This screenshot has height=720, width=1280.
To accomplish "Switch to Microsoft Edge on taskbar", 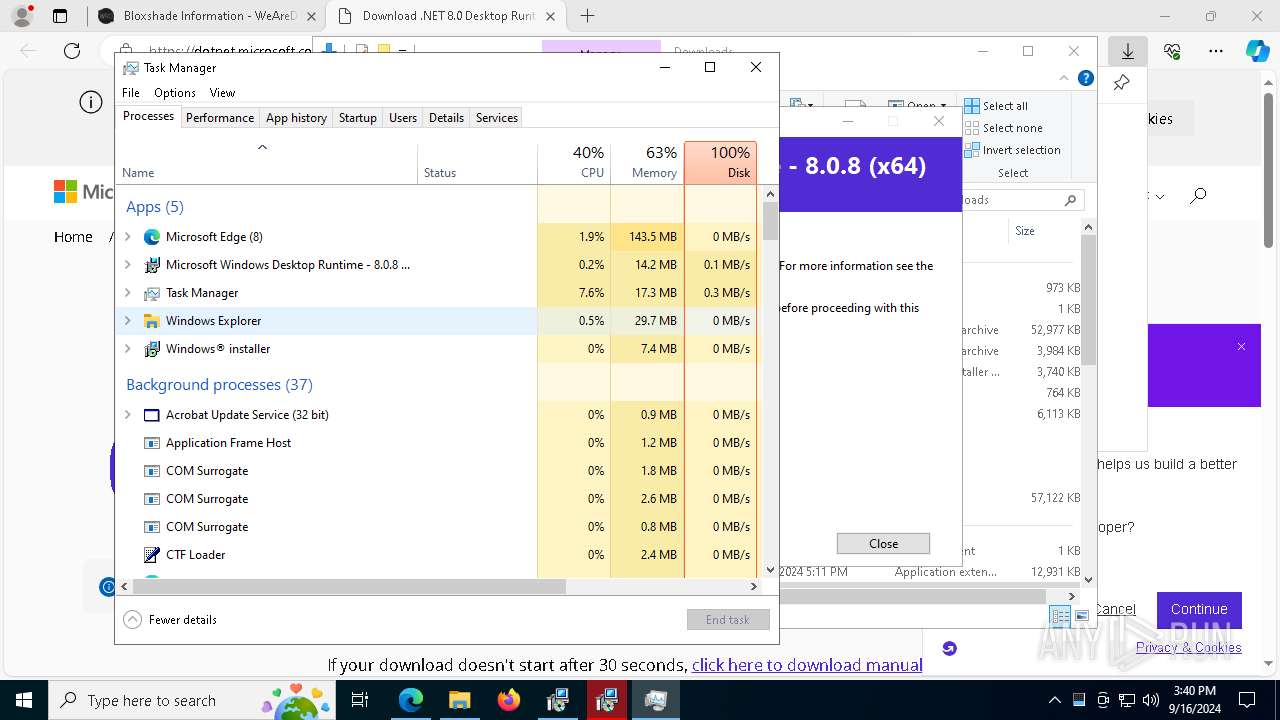I will (x=411, y=700).
